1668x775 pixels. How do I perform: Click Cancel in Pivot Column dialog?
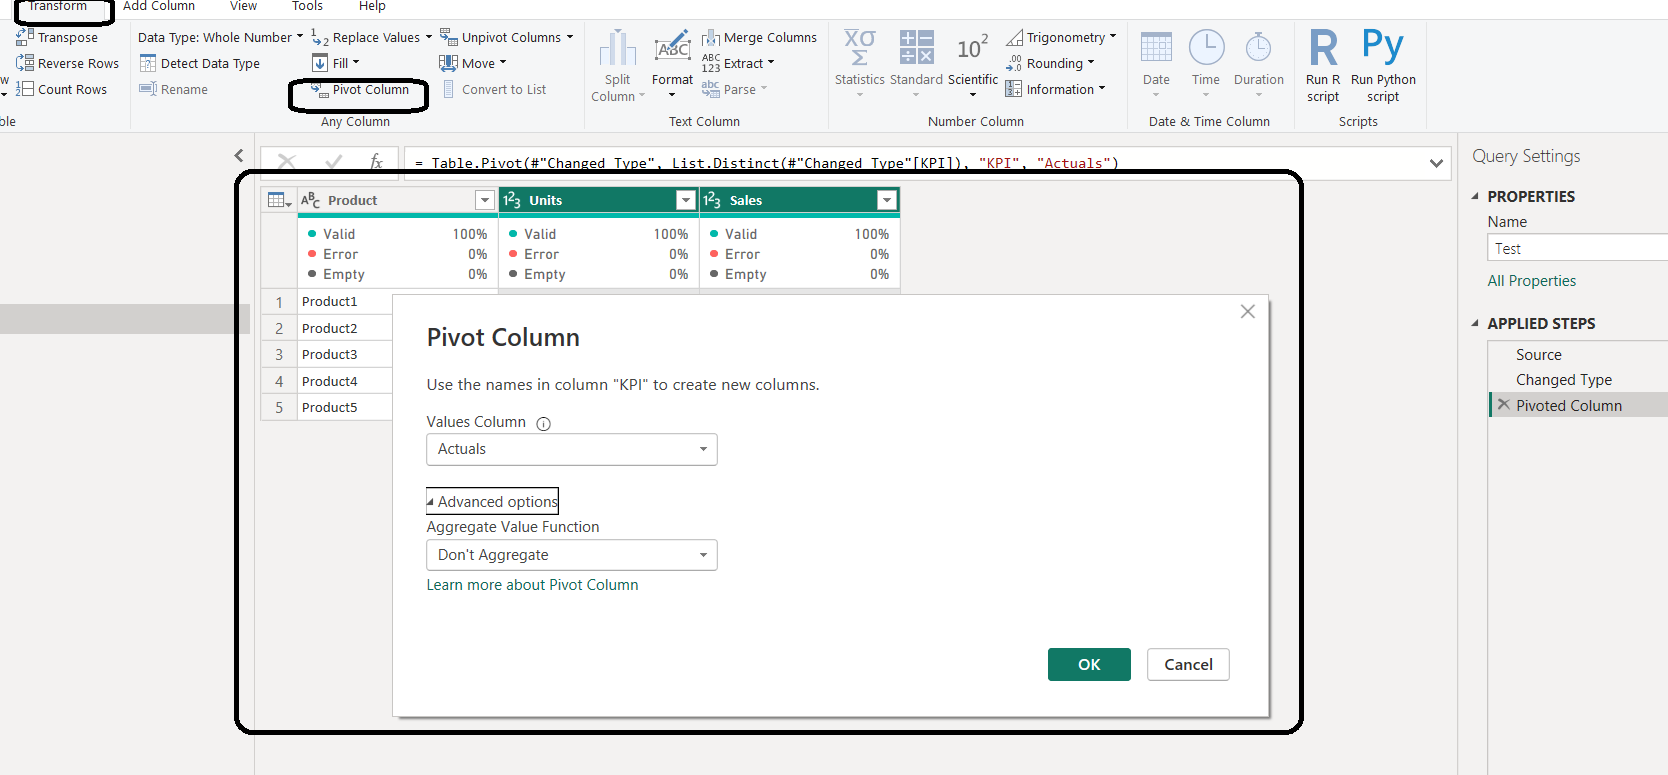[1188, 664]
